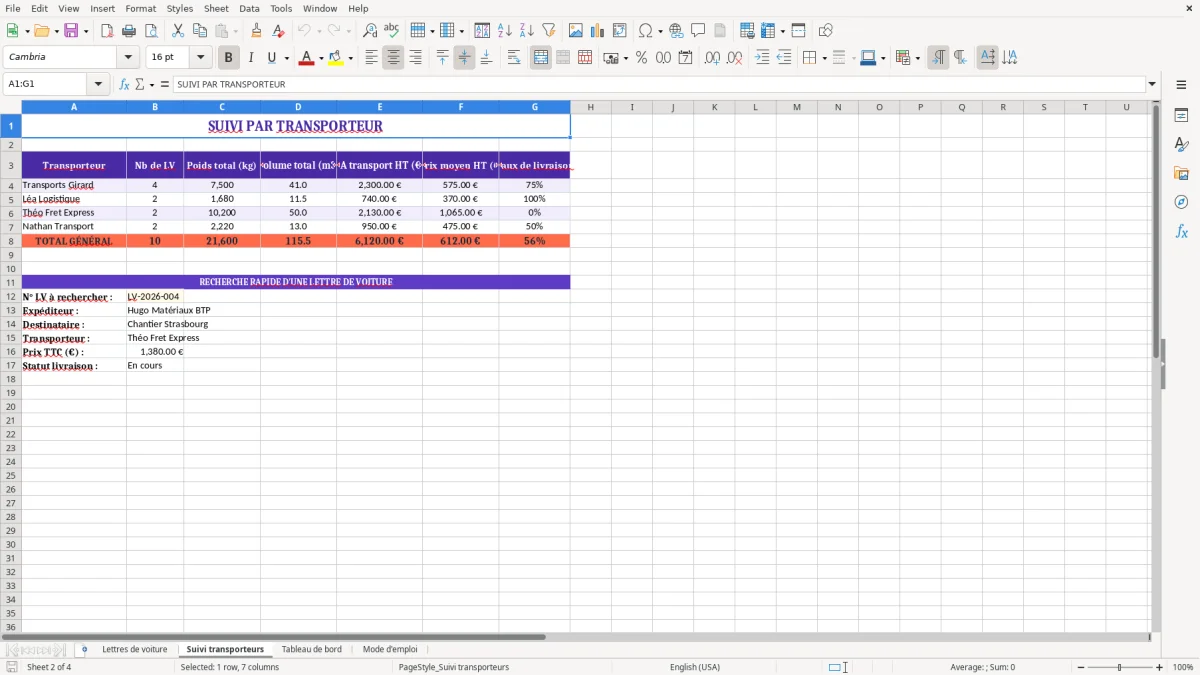1200x675 pixels.
Task: Toggle Italic formatting
Action: 251,58
